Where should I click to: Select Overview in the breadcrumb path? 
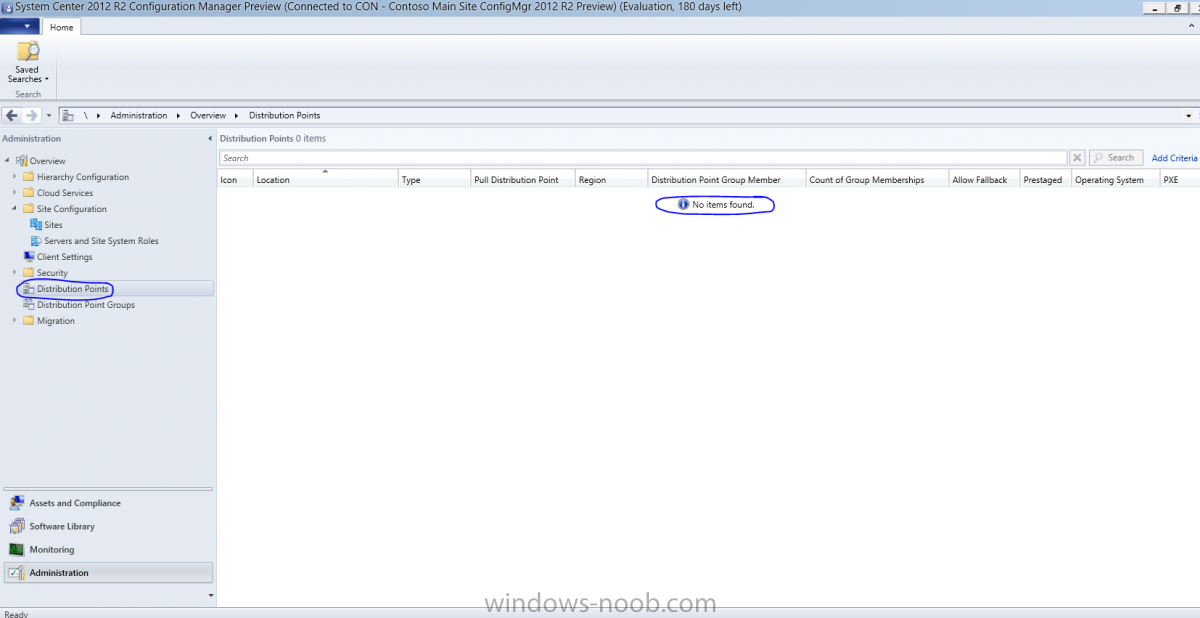208,116
